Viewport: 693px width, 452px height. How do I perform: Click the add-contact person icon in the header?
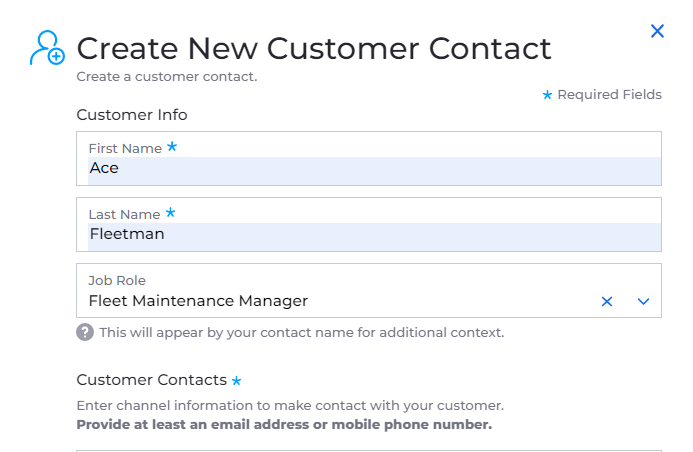pyautogui.click(x=48, y=48)
